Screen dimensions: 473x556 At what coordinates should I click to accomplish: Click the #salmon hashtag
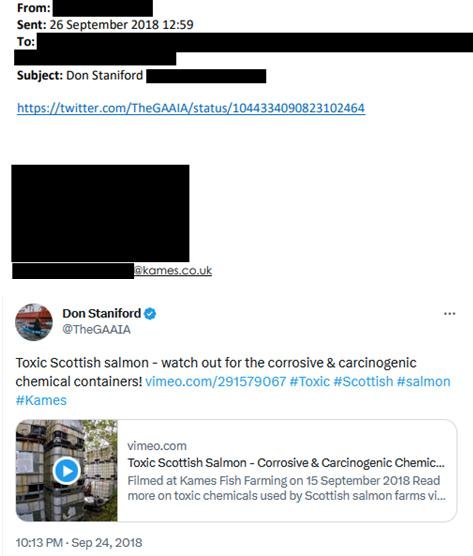click(424, 382)
